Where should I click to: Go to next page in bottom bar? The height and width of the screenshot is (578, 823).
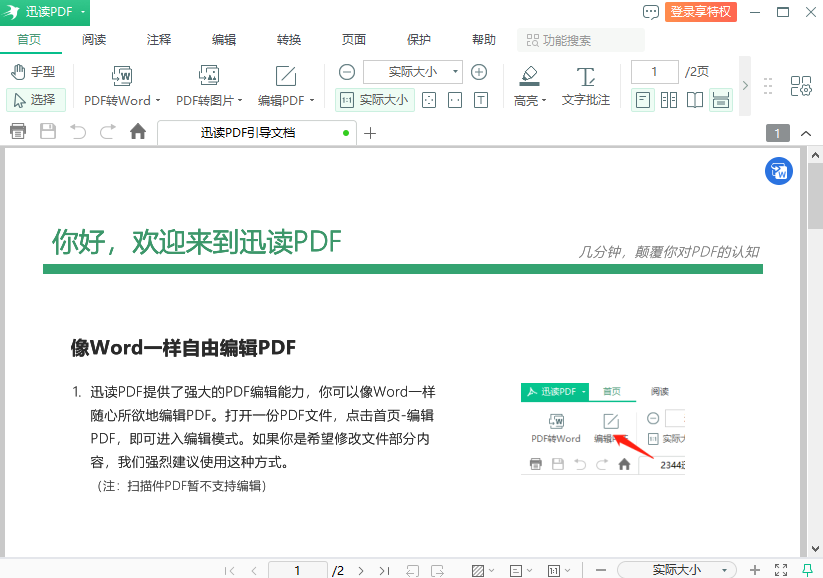pyautogui.click(x=361, y=571)
